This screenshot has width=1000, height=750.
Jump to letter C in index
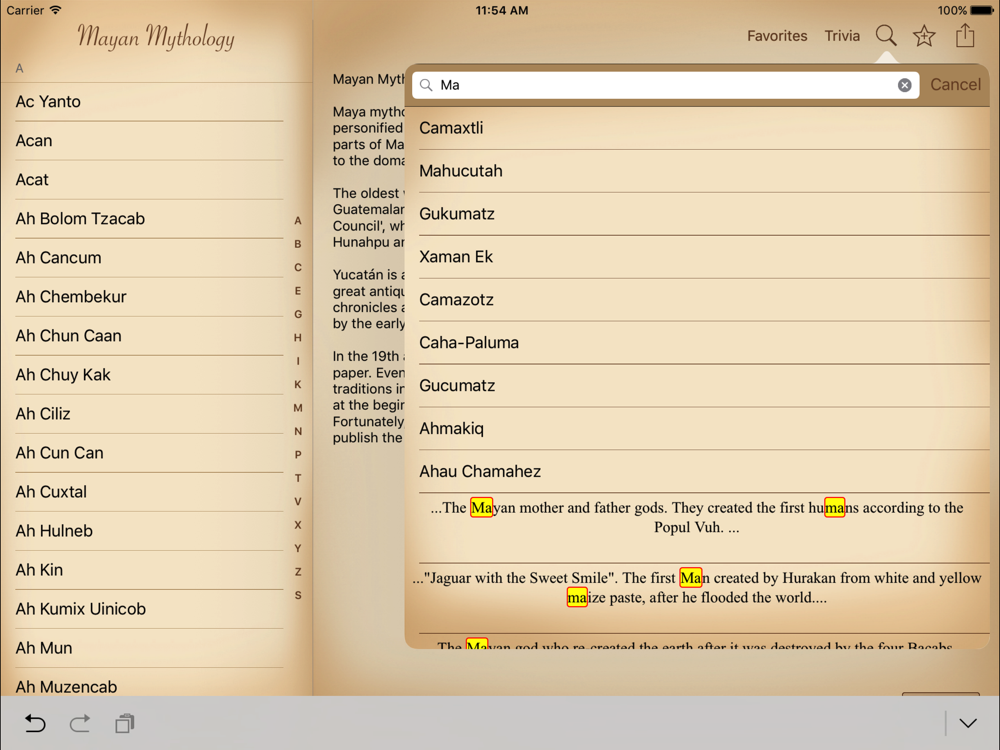pos(298,267)
